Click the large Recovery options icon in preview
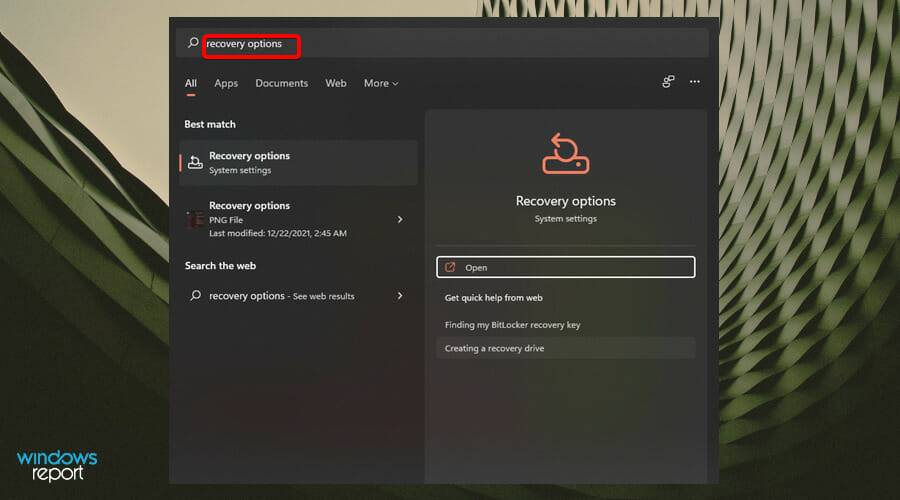The width and height of the screenshot is (900, 500). [x=565, y=153]
